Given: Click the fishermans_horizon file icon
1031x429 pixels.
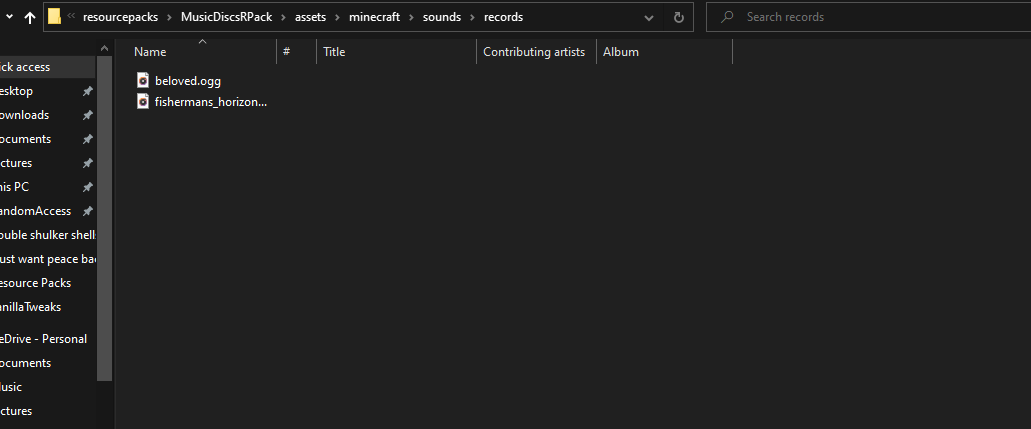Looking at the screenshot, I should 143,101.
